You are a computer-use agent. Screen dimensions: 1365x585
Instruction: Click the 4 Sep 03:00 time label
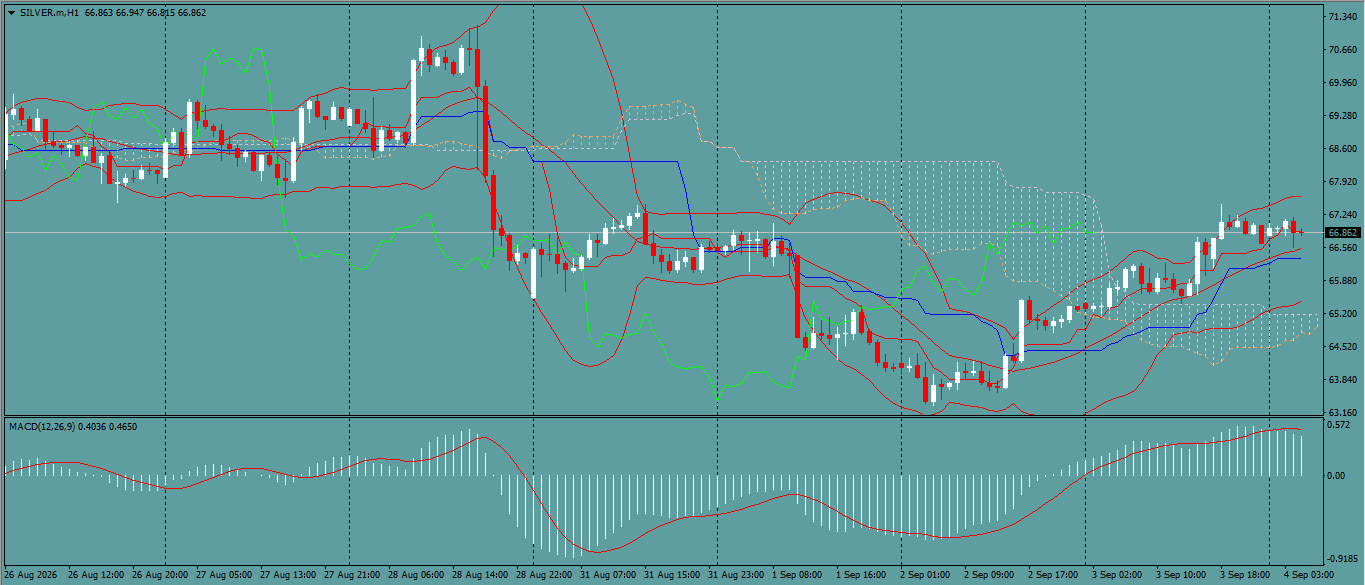[1309, 576]
